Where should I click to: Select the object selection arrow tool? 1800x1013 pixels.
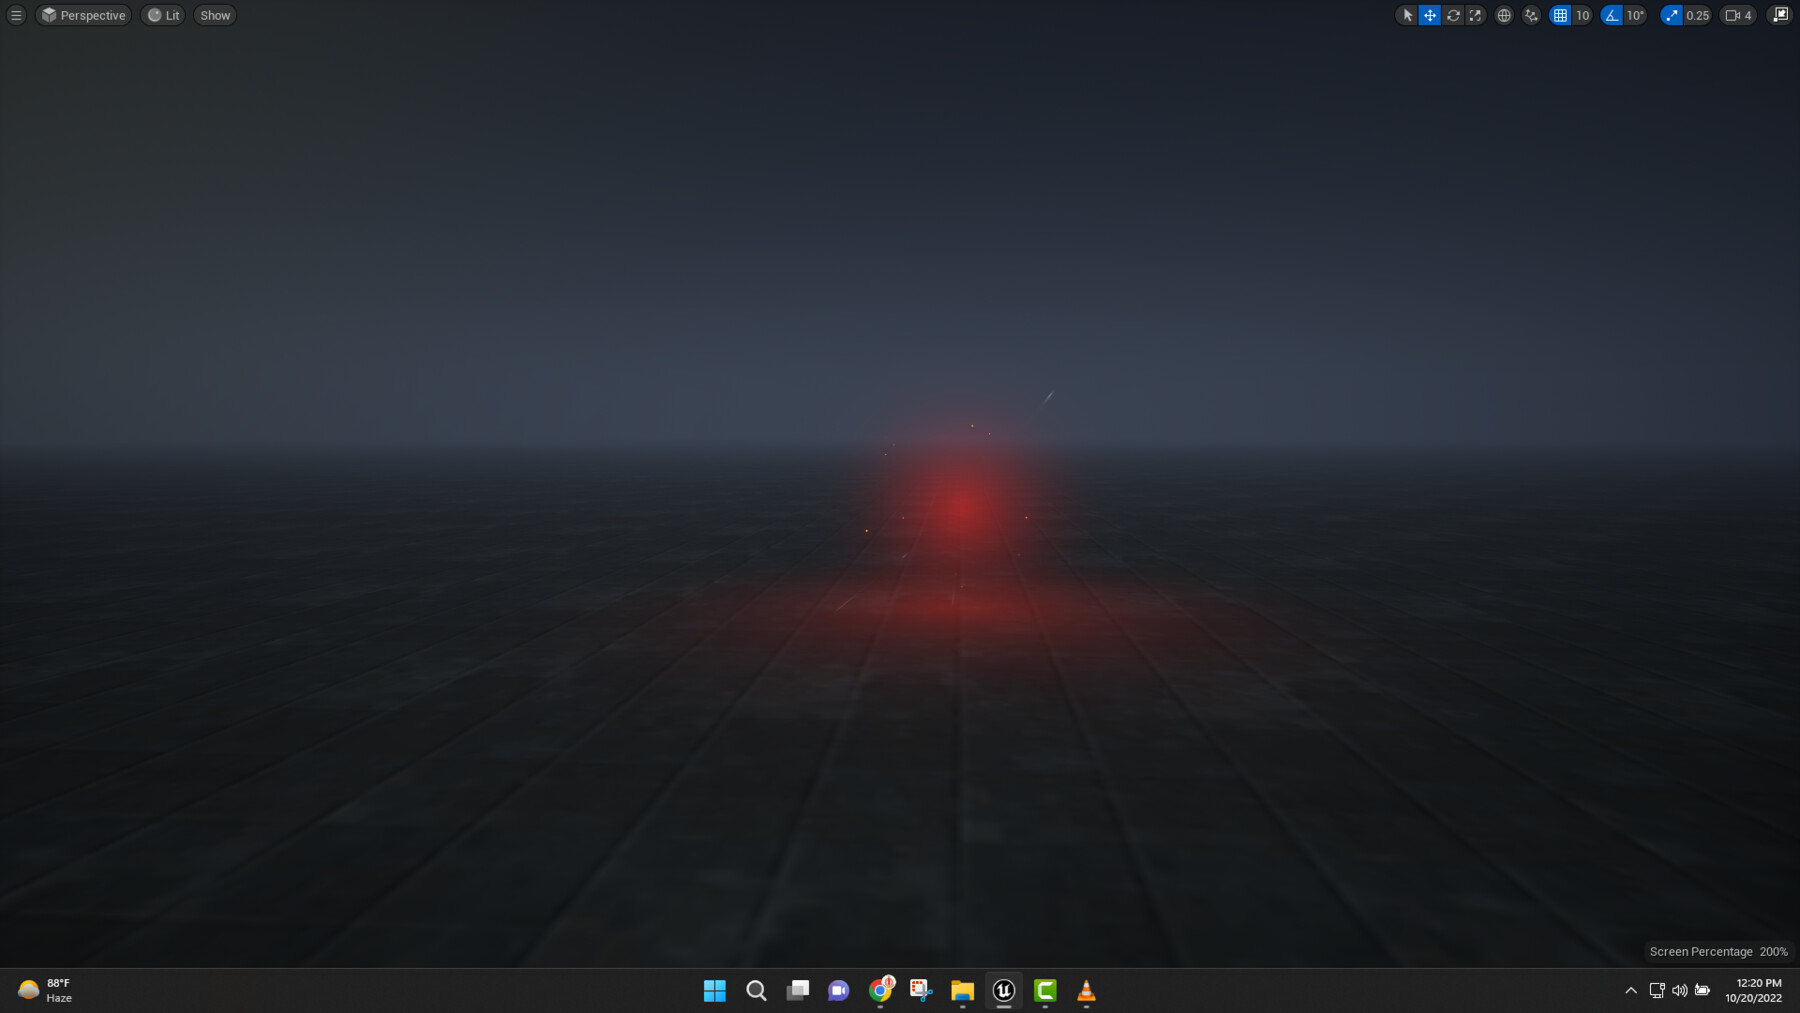point(1408,15)
